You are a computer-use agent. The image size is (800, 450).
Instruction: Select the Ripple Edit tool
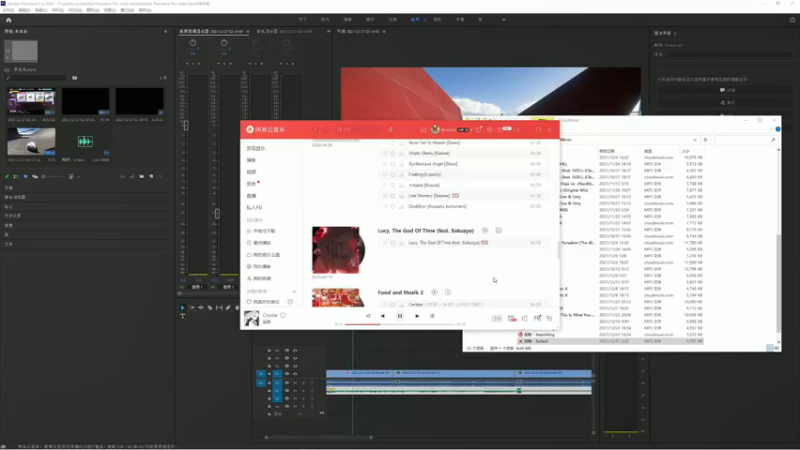pos(201,308)
